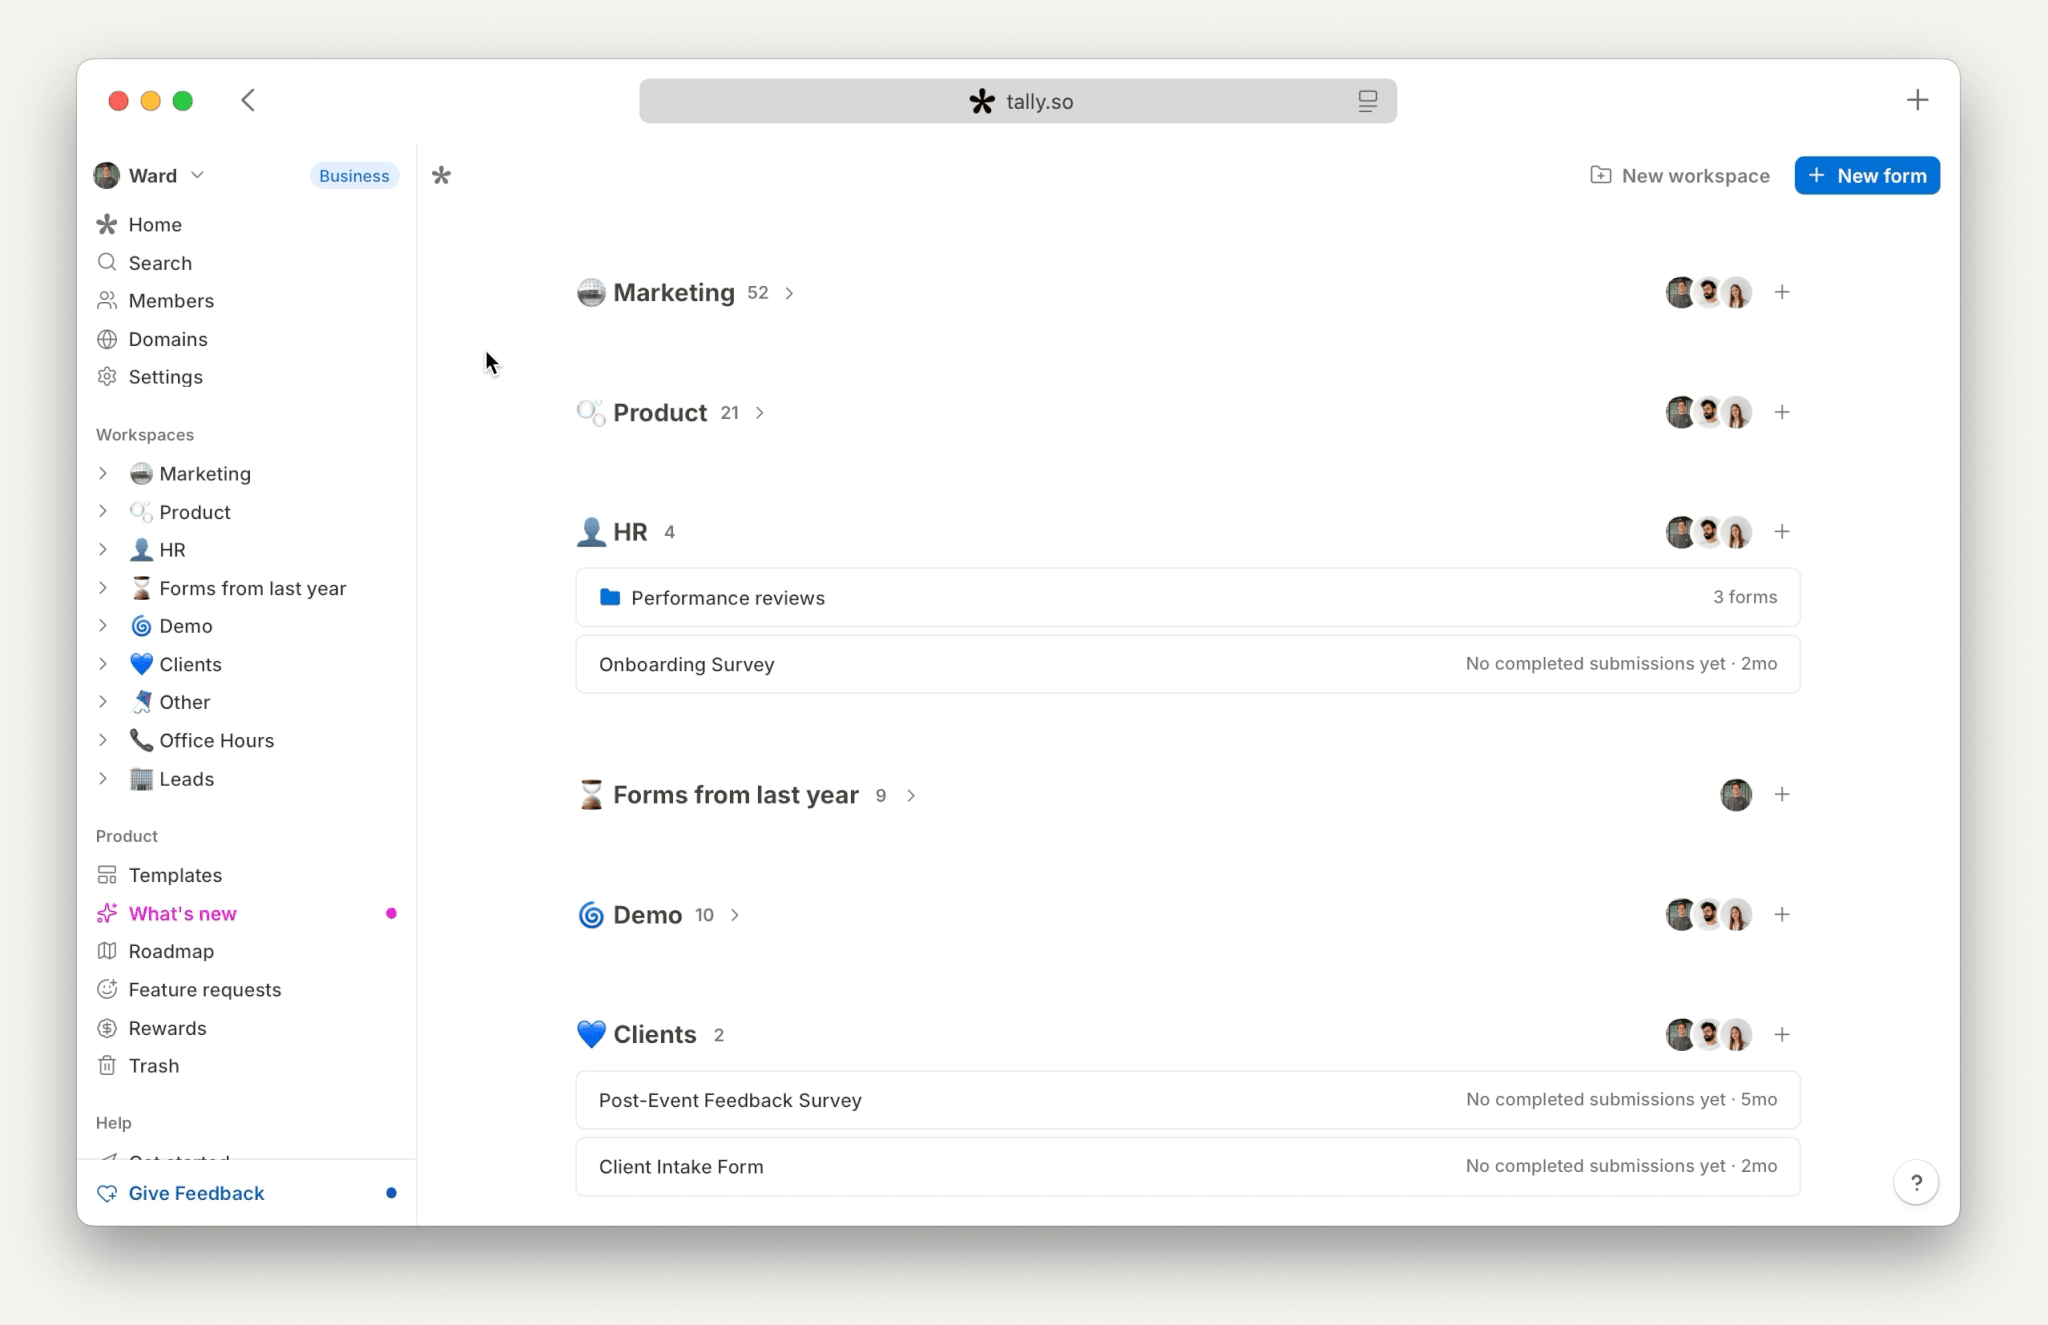Add a form to Clients with its plus icon
The image size is (2048, 1325).
point(1782,1034)
